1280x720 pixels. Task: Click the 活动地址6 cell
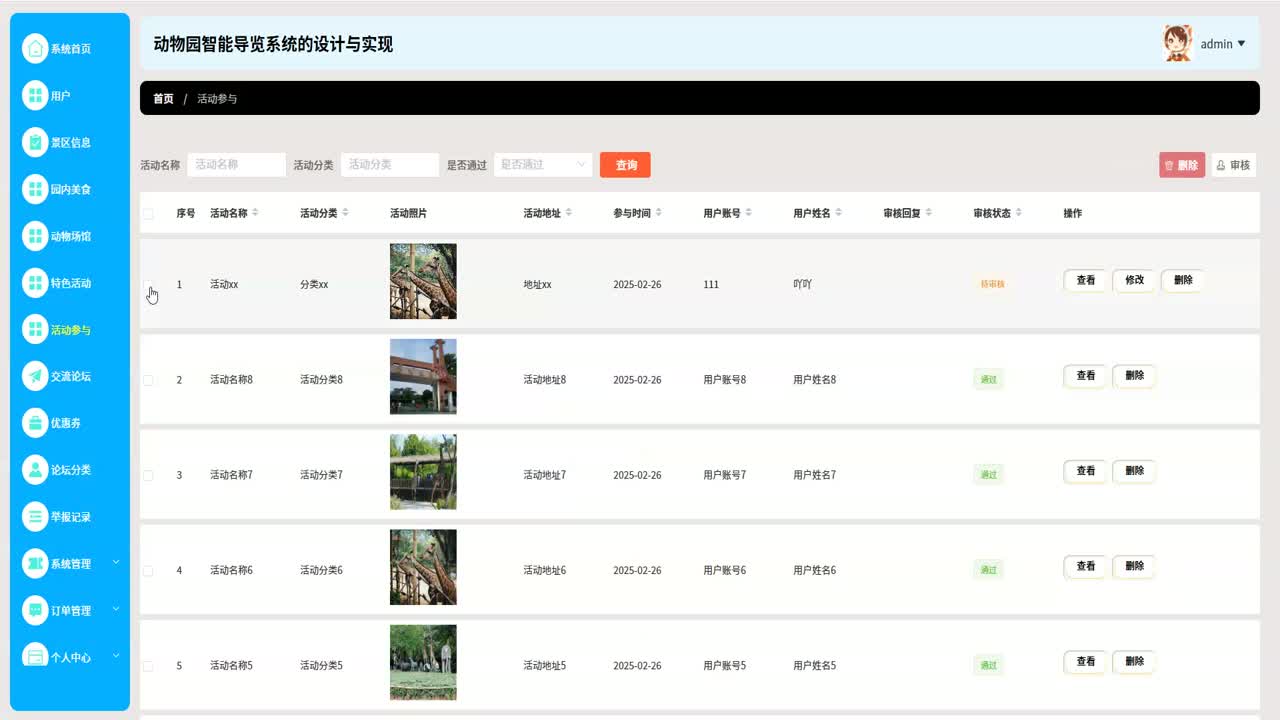click(544, 570)
